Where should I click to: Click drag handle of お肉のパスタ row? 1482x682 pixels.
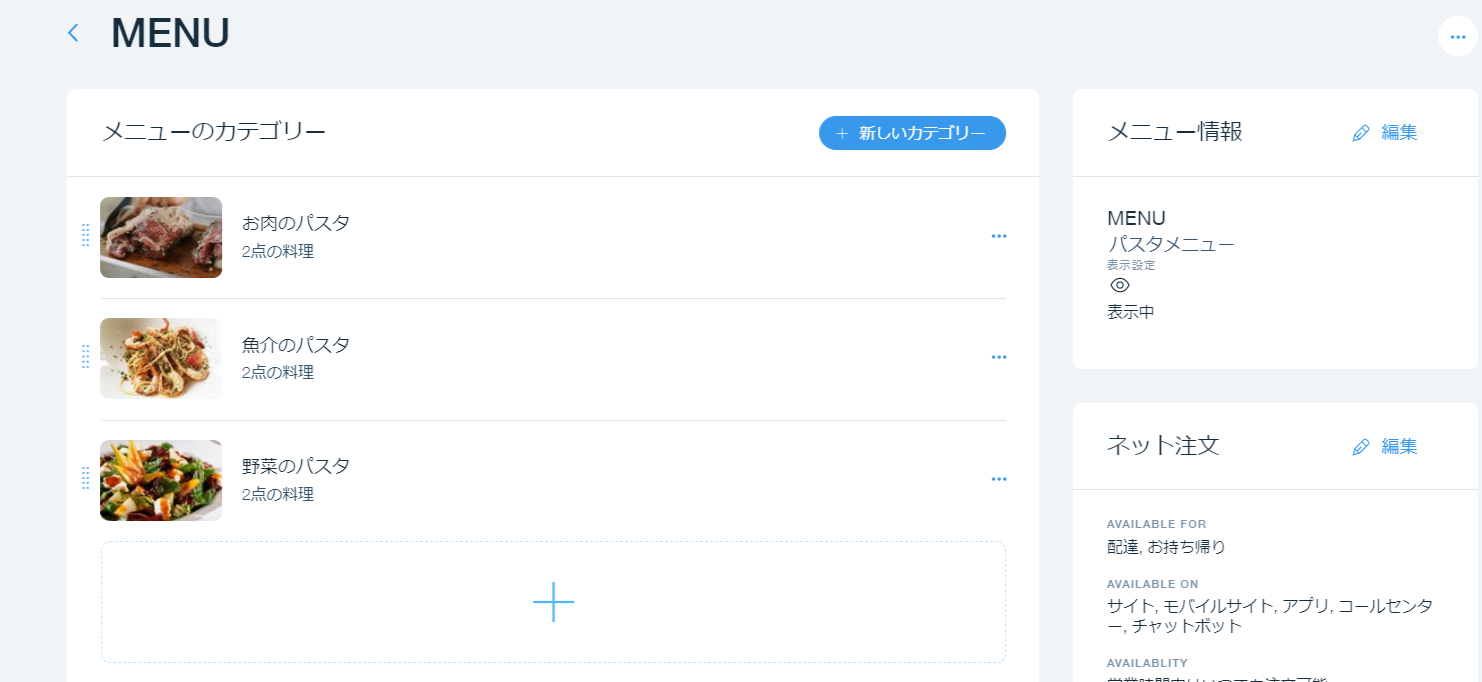click(x=85, y=235)
